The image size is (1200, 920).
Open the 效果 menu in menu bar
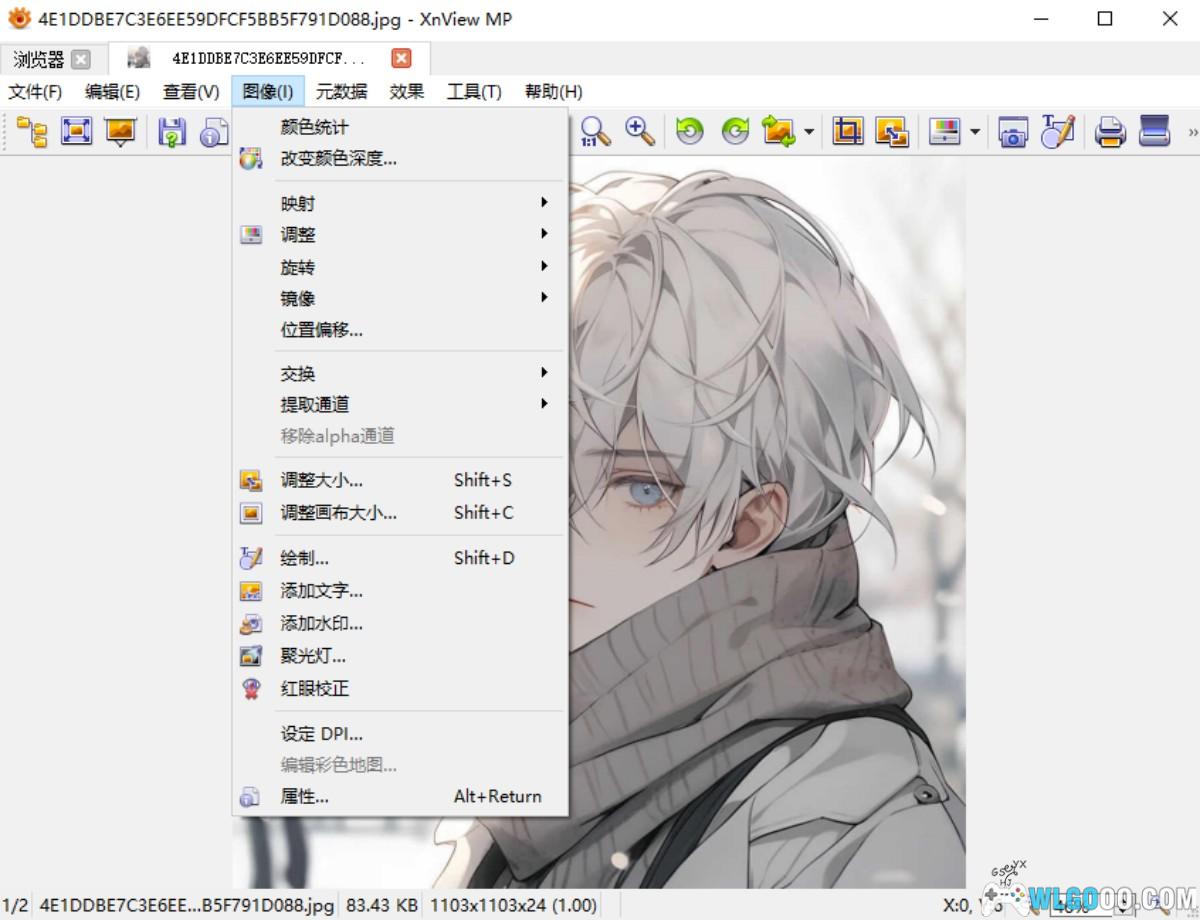[x=406, y=92]
